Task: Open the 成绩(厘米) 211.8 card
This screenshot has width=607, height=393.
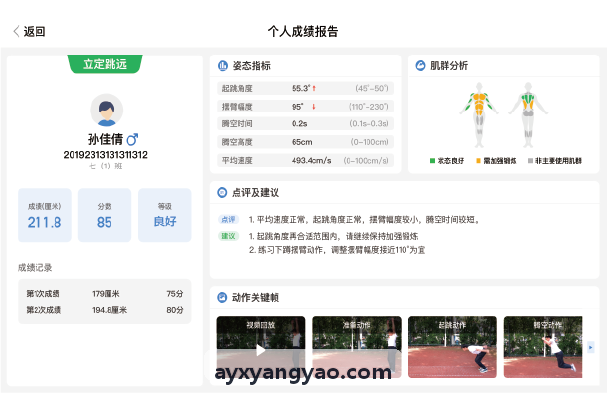Action: 45,215
